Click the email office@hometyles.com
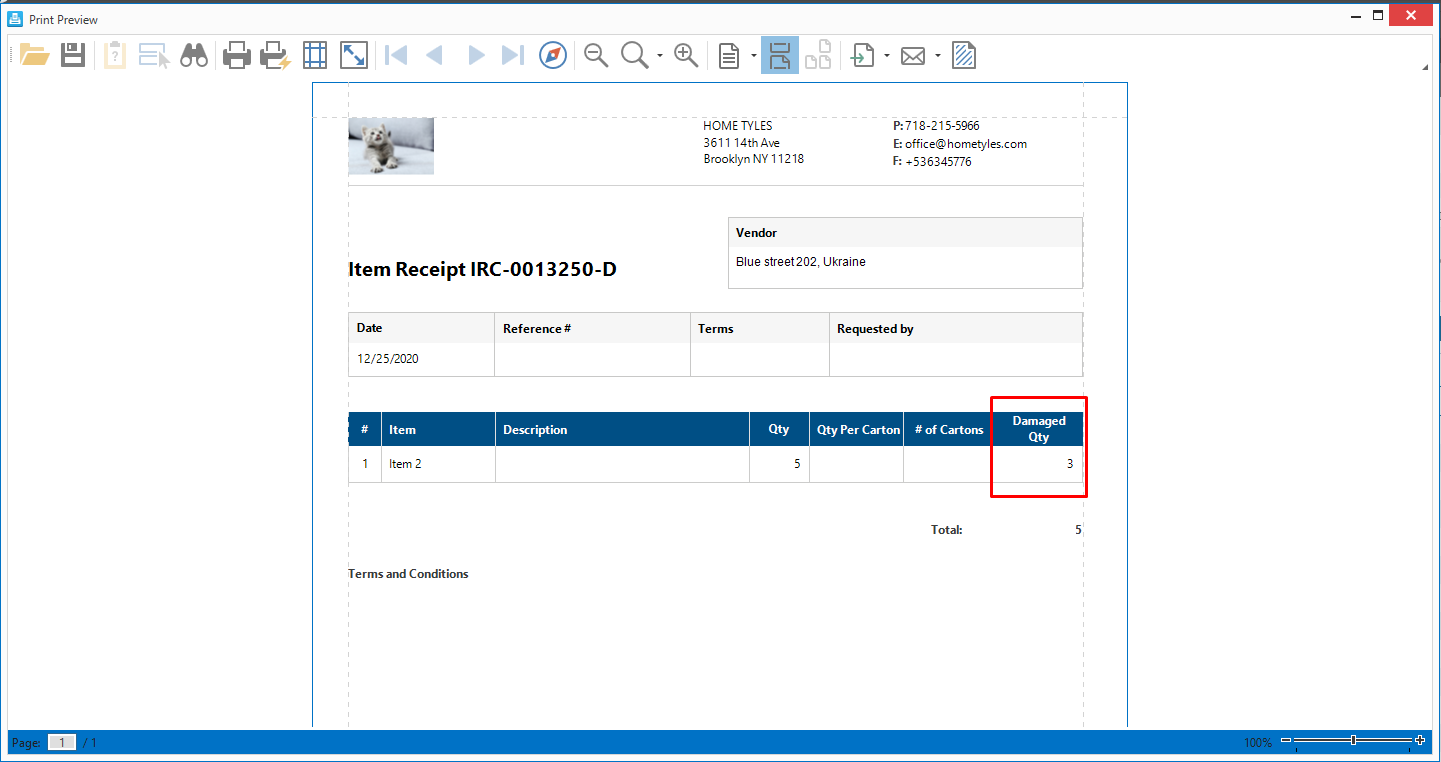The height and width of the screenshot is (762, 1441). pyautogui.click(x=966, y=144)
